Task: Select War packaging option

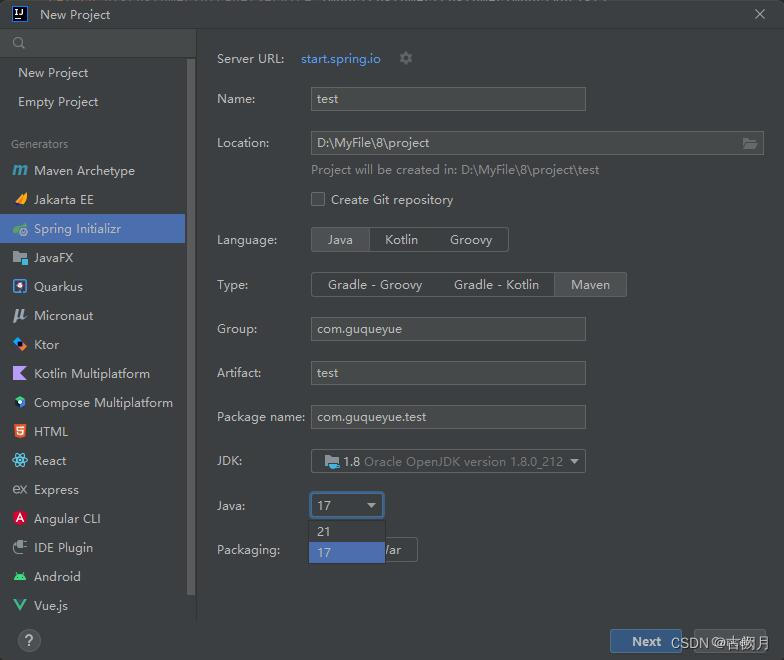Action: [x=400, y=550]
